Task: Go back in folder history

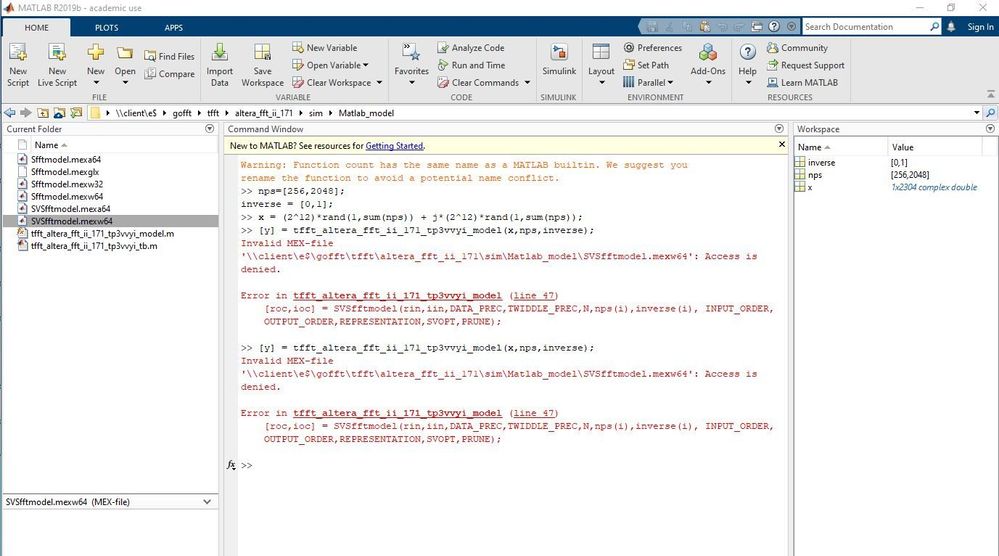Action: 10,113
